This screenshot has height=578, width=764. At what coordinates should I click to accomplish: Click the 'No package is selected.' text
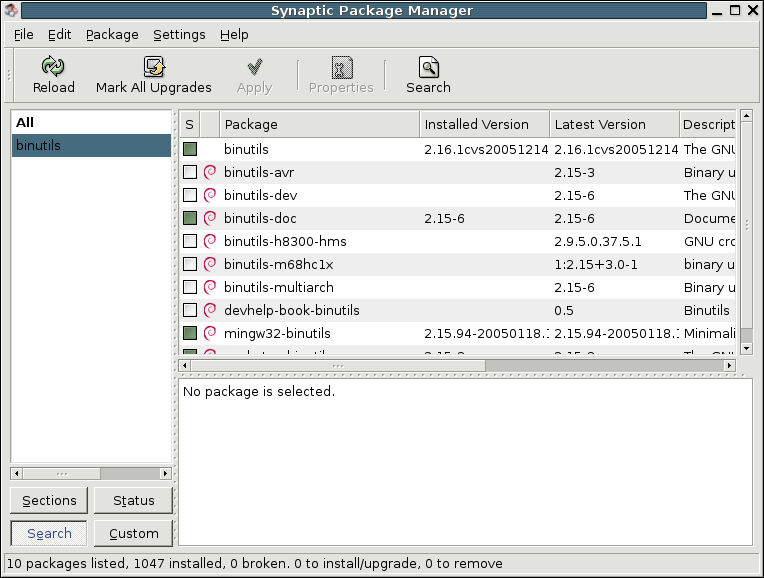pos(259,391)
